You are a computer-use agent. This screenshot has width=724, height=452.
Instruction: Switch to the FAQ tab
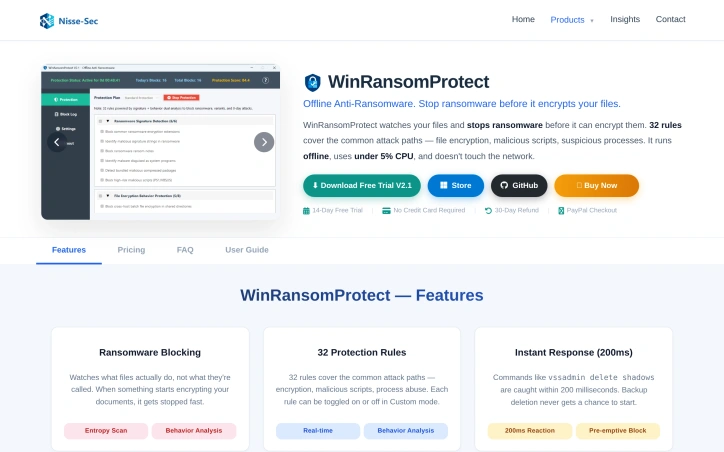tap(185, 250)
